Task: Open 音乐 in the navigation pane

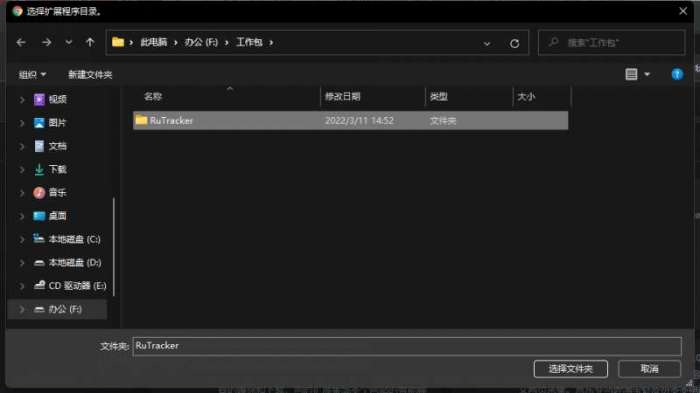Action: [57, 192]
